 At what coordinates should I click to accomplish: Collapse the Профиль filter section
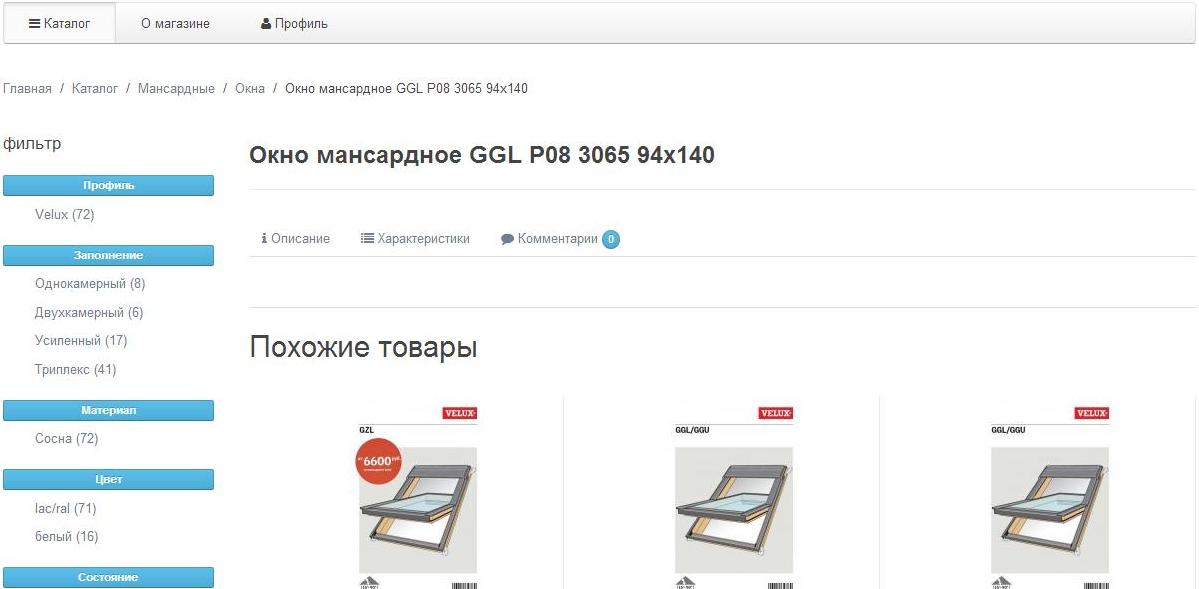point(109,185)
